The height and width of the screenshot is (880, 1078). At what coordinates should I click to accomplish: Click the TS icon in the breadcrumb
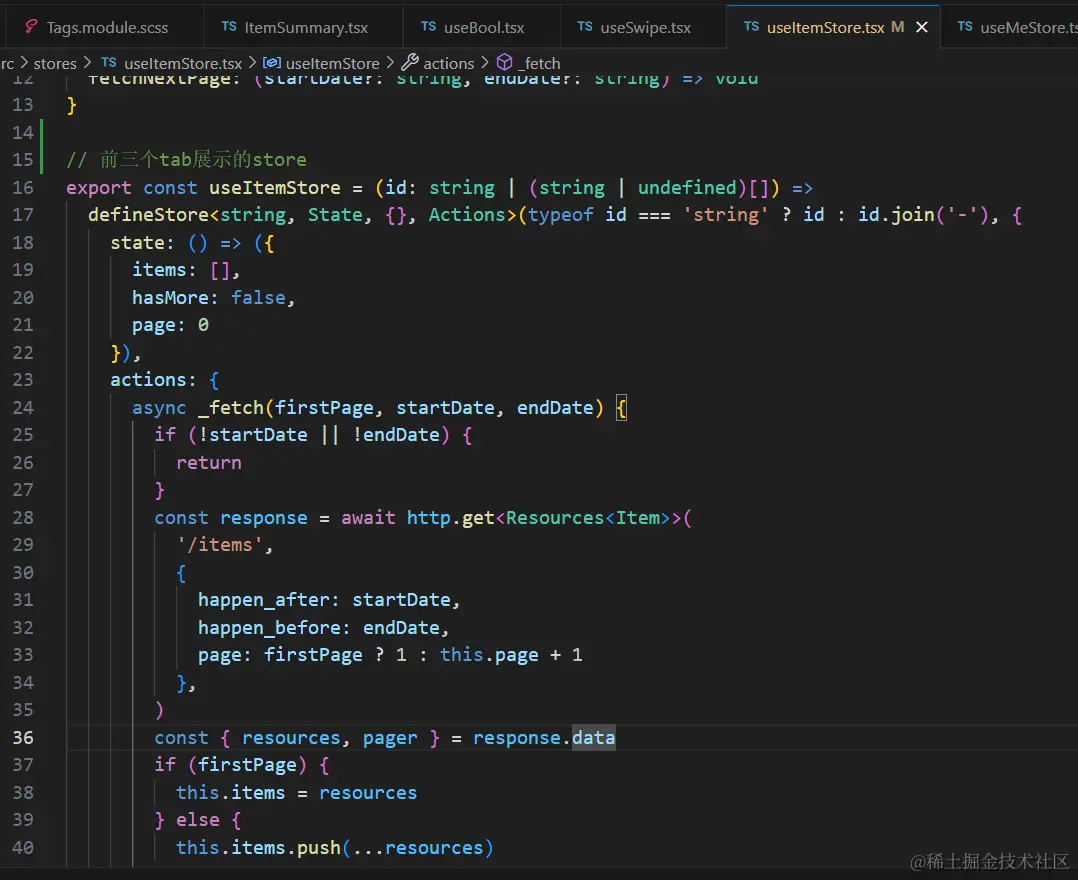[x=109, y=62]
